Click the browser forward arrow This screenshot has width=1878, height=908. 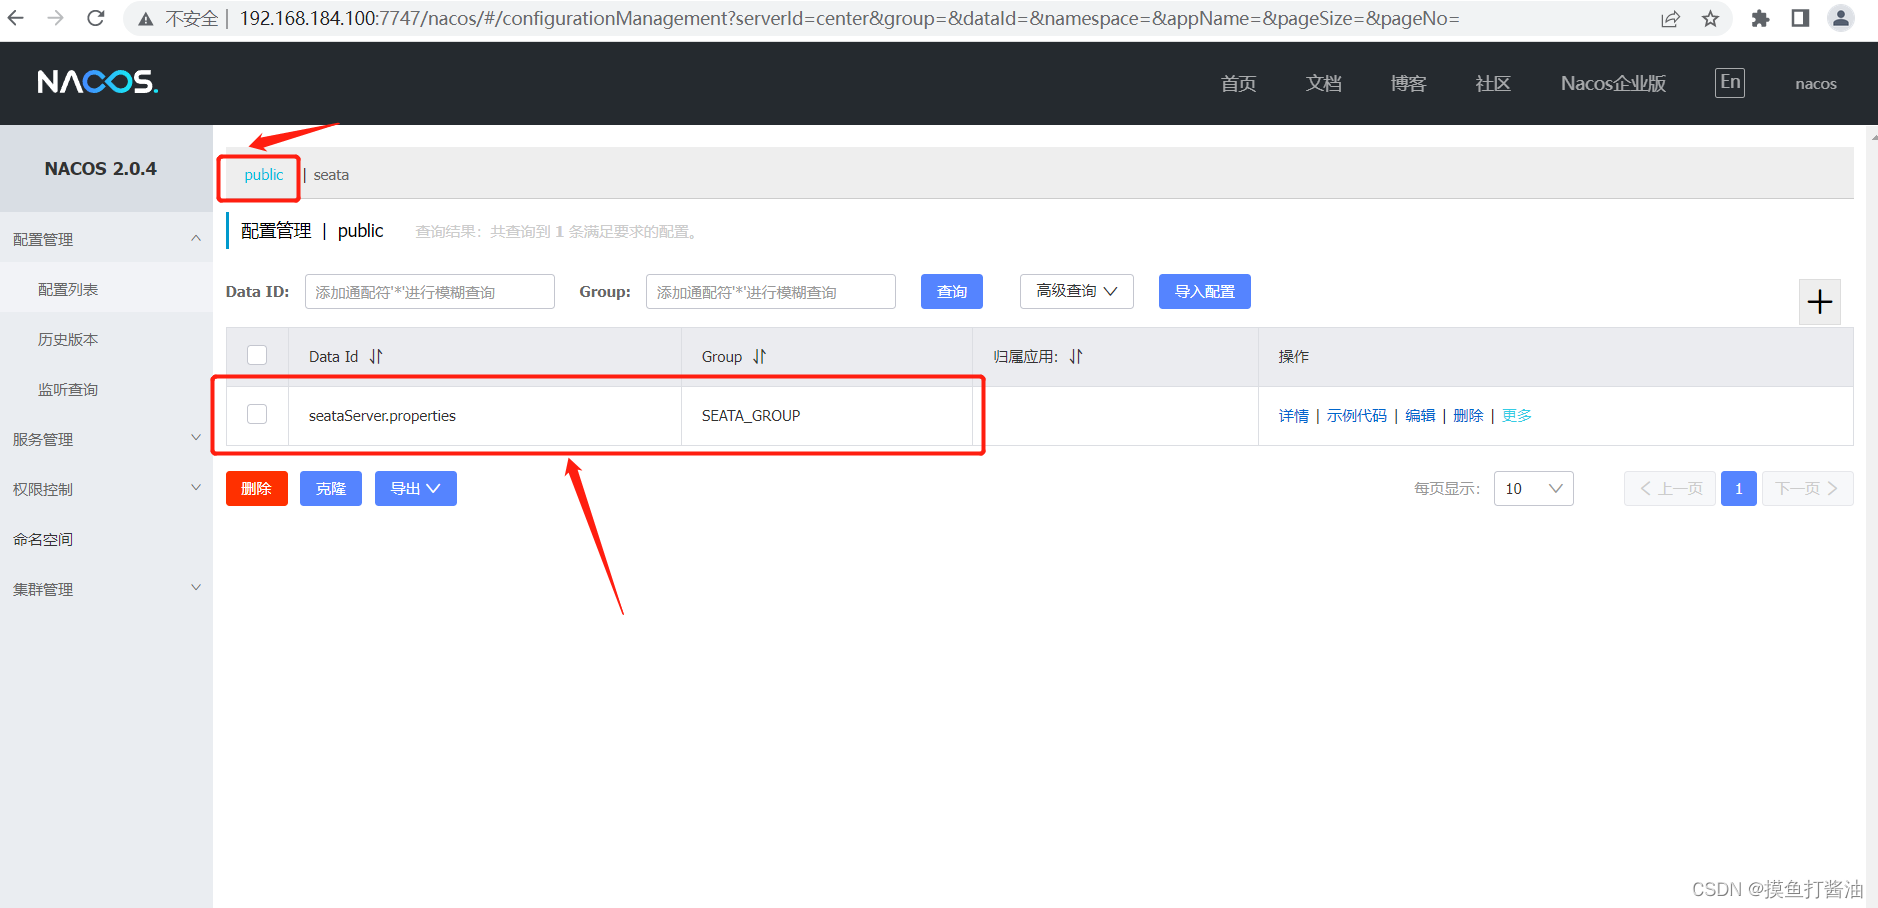[56, 18]
